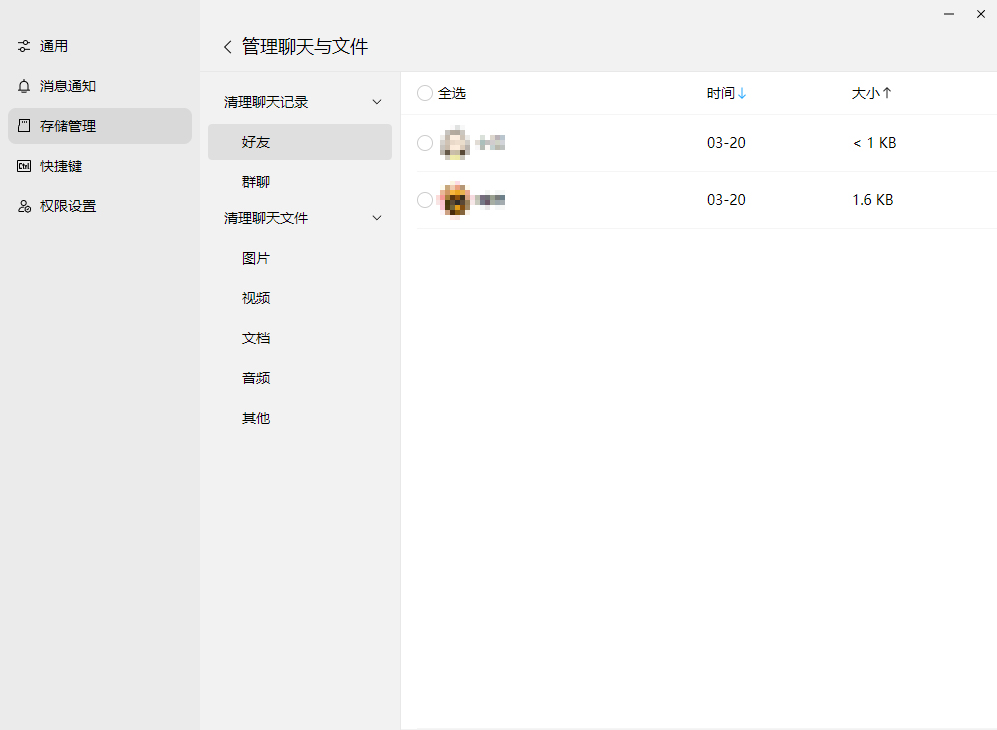The image size is (997, 730).
Task: Click the 存储管理 storage icon
Action: coord(24,126)
